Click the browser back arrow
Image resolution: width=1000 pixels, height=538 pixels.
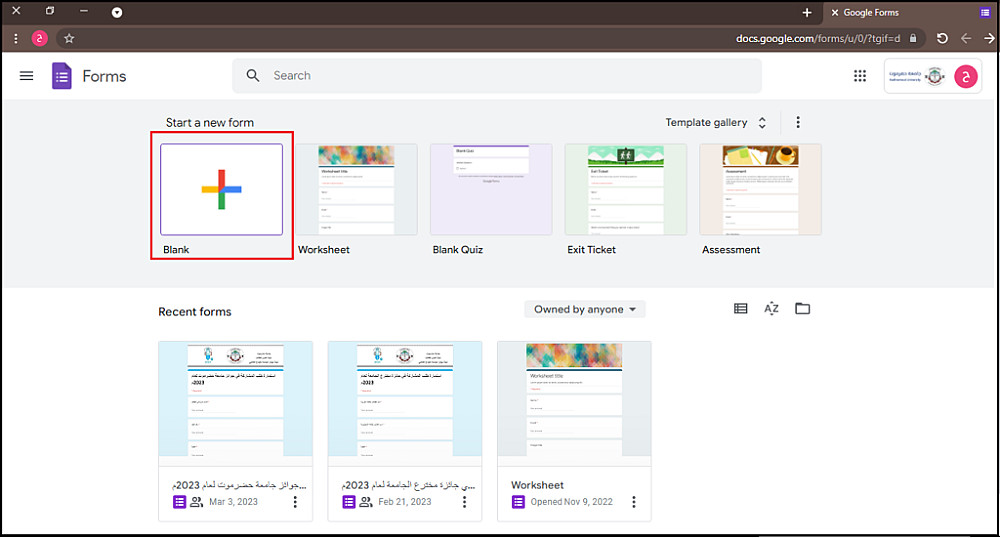[966, 38]
